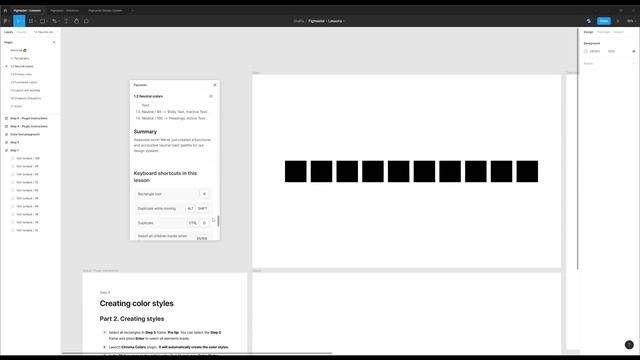Switch to the second file tab
The height and width of the screenshot is (360, 640).
(64, 10)
